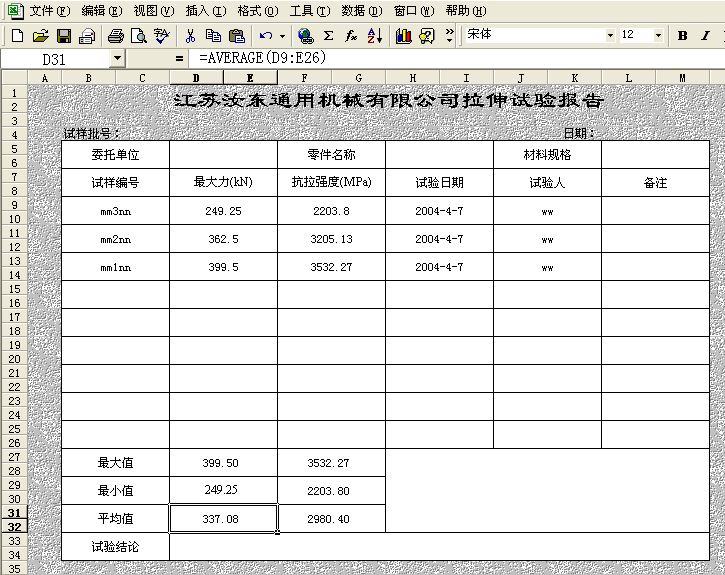Image resolution: width=725 pixels, height=575 pixels.
Task: Click the 委托单位 header cell
Action: click(x=116, y=154)
